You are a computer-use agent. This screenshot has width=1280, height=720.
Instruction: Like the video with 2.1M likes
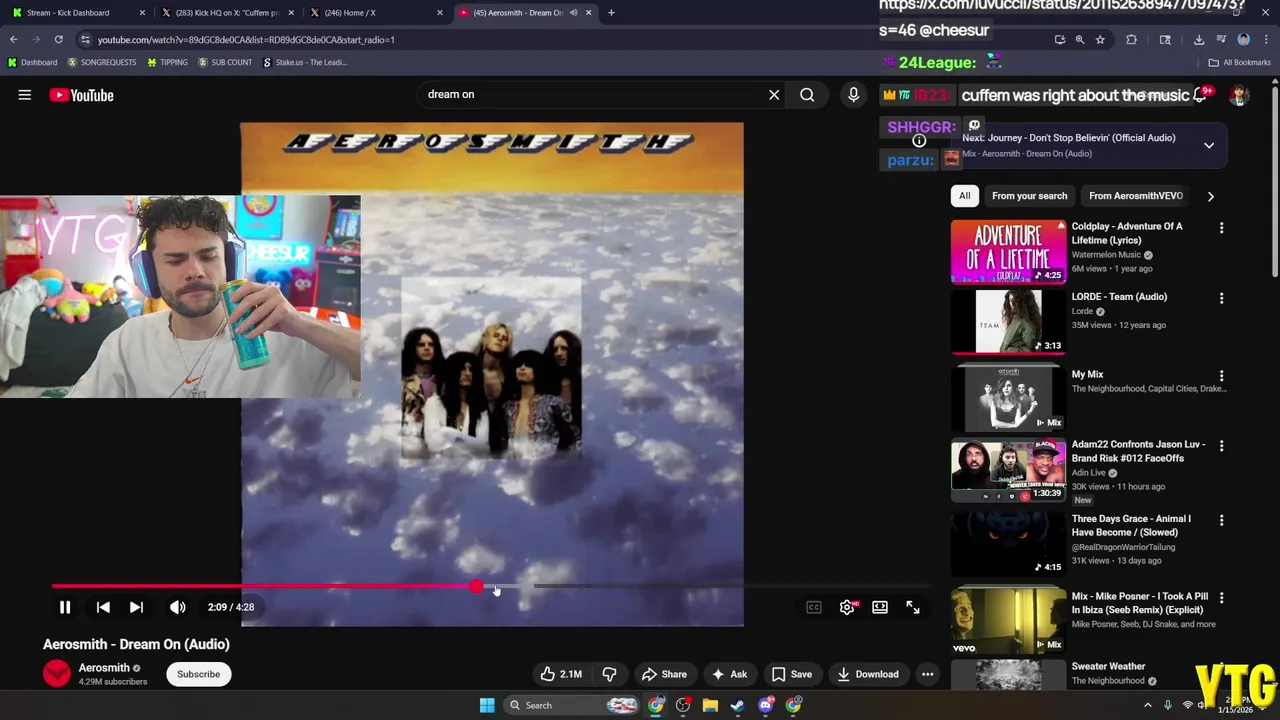coord(561,674)
